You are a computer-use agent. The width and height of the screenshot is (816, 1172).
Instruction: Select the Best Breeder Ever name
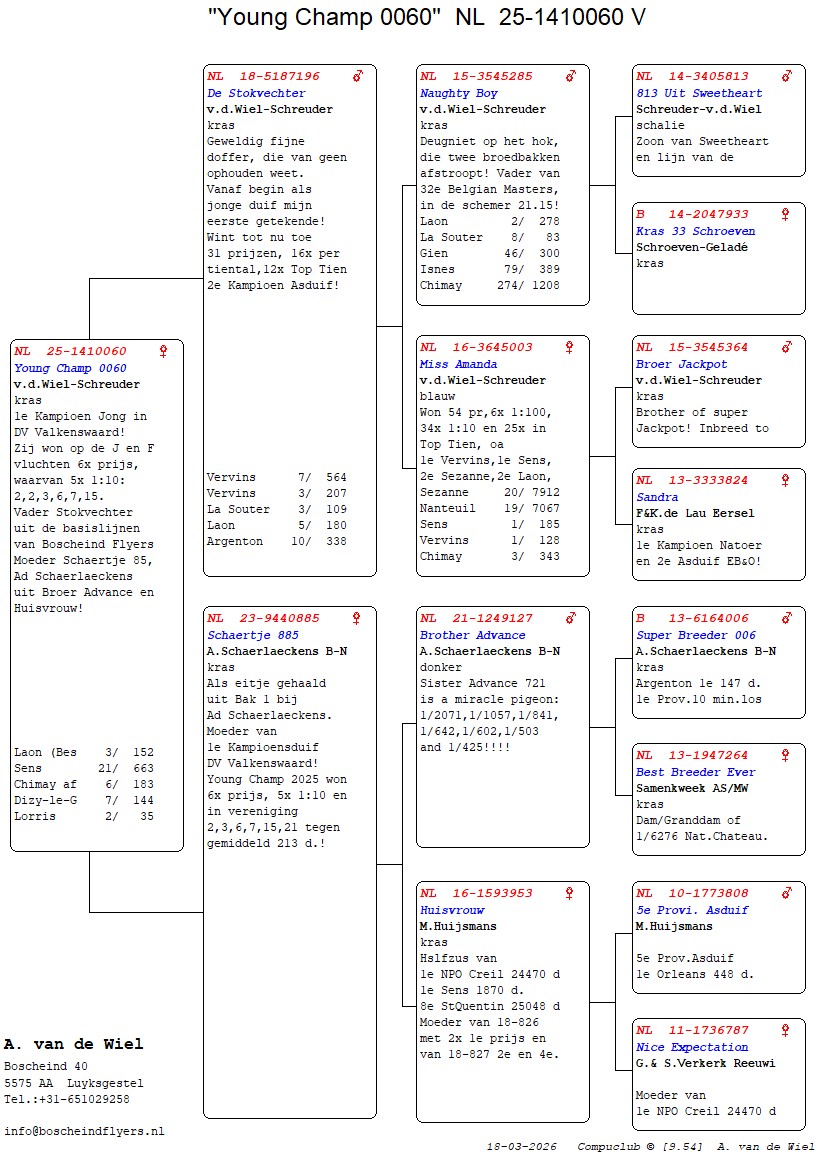click(x=695, y=772)
